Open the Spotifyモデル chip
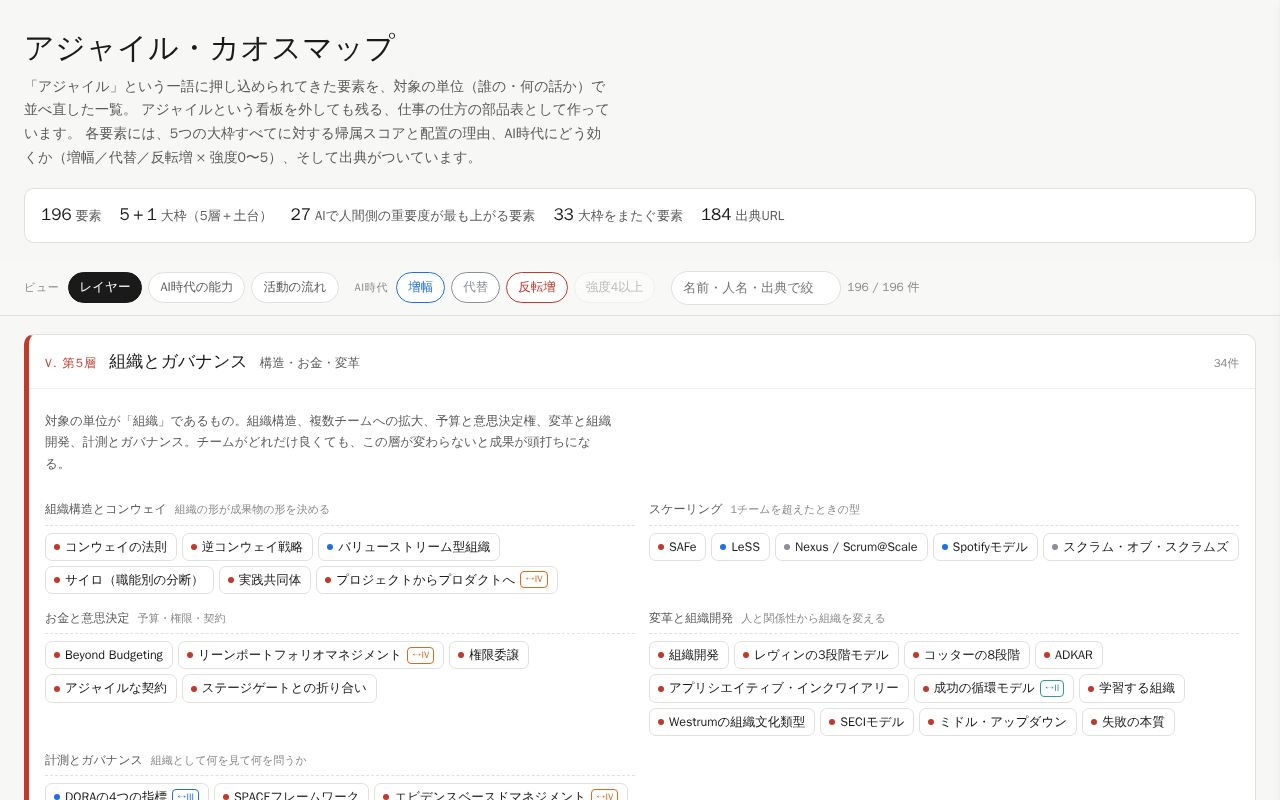1280x800 pixels. 985,547
